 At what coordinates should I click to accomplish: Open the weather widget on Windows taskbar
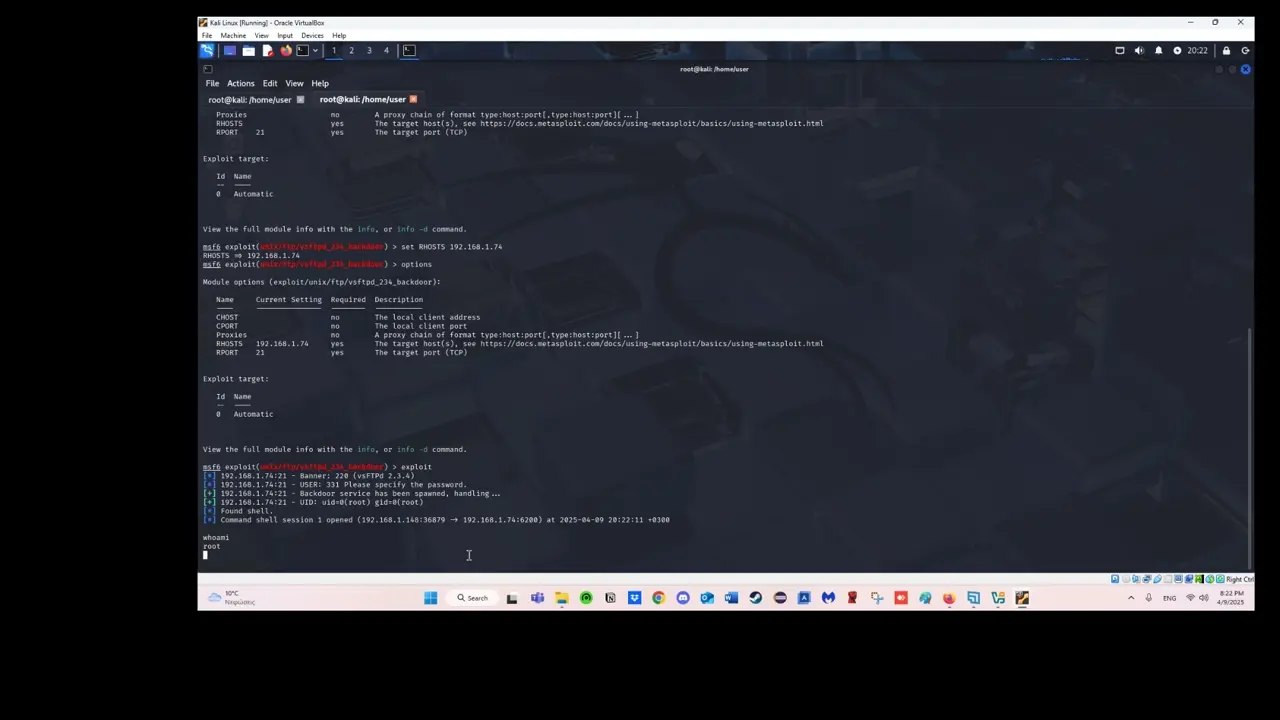pos(230,598)
